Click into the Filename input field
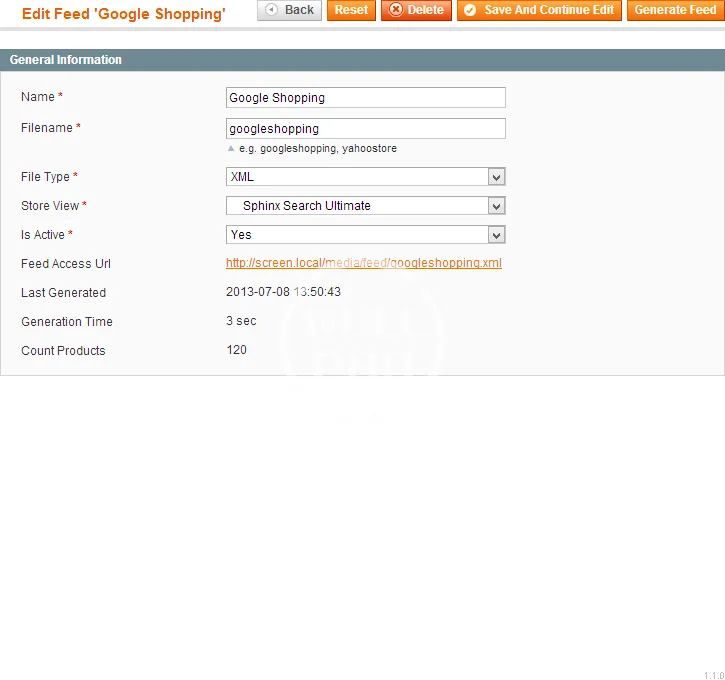The width and height of the screenshot is (725, 680). click(366, 129)
